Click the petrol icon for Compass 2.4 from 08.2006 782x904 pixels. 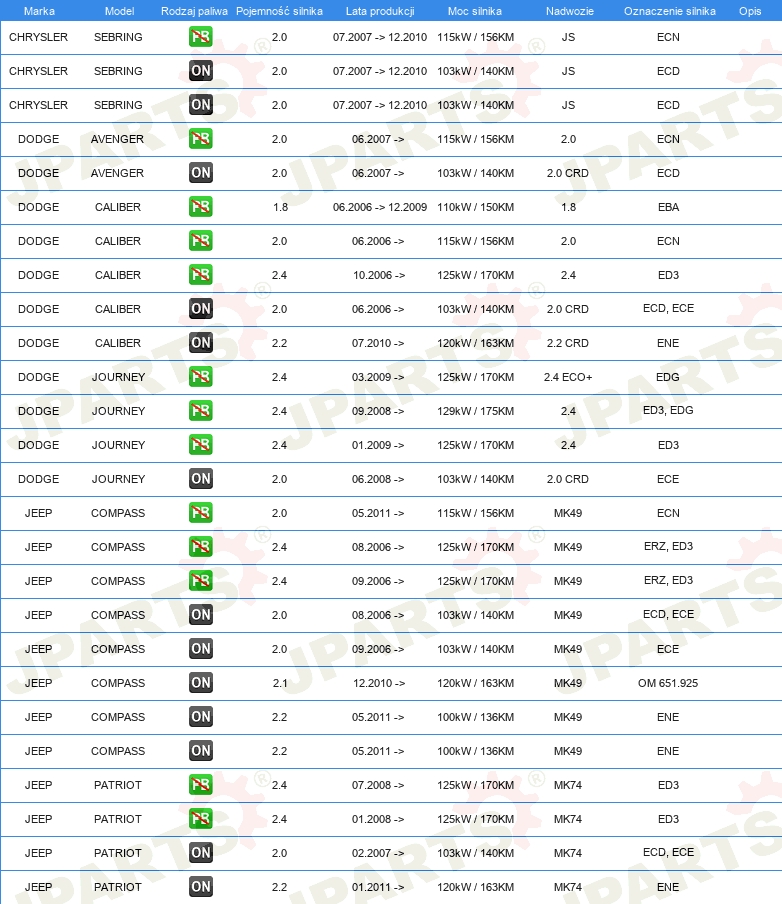[x=201, y=547]
